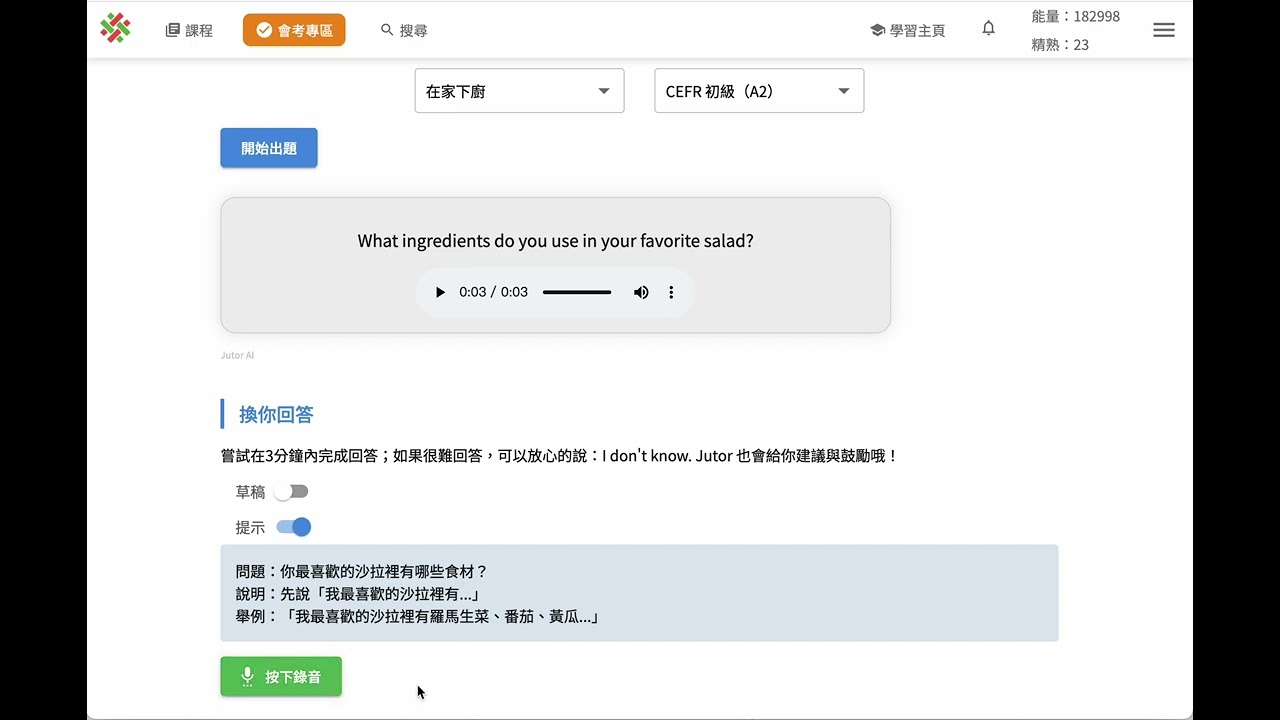The height and width of the screenshot is (720, 1280).
Task: Open audio player more options
Action: click(x=671, y=292)
